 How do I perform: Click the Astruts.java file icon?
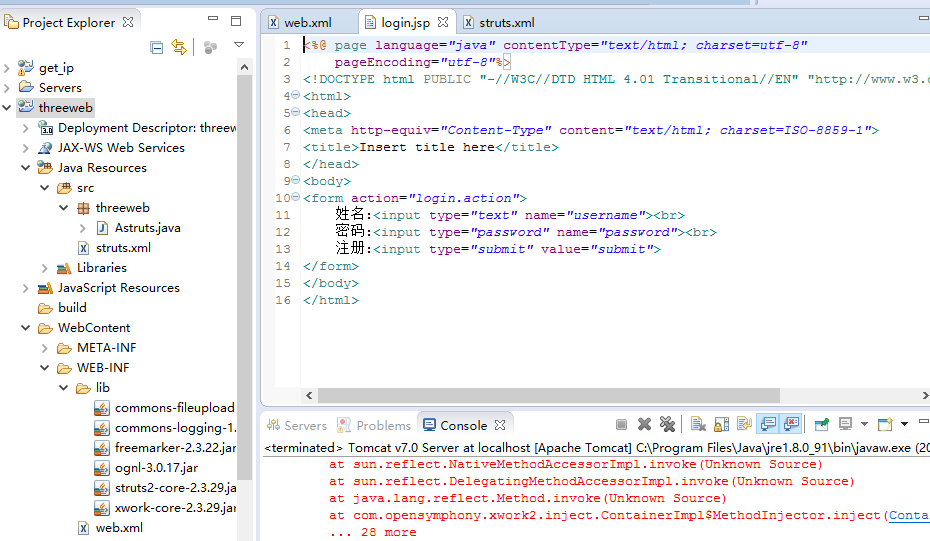point(102,228)
